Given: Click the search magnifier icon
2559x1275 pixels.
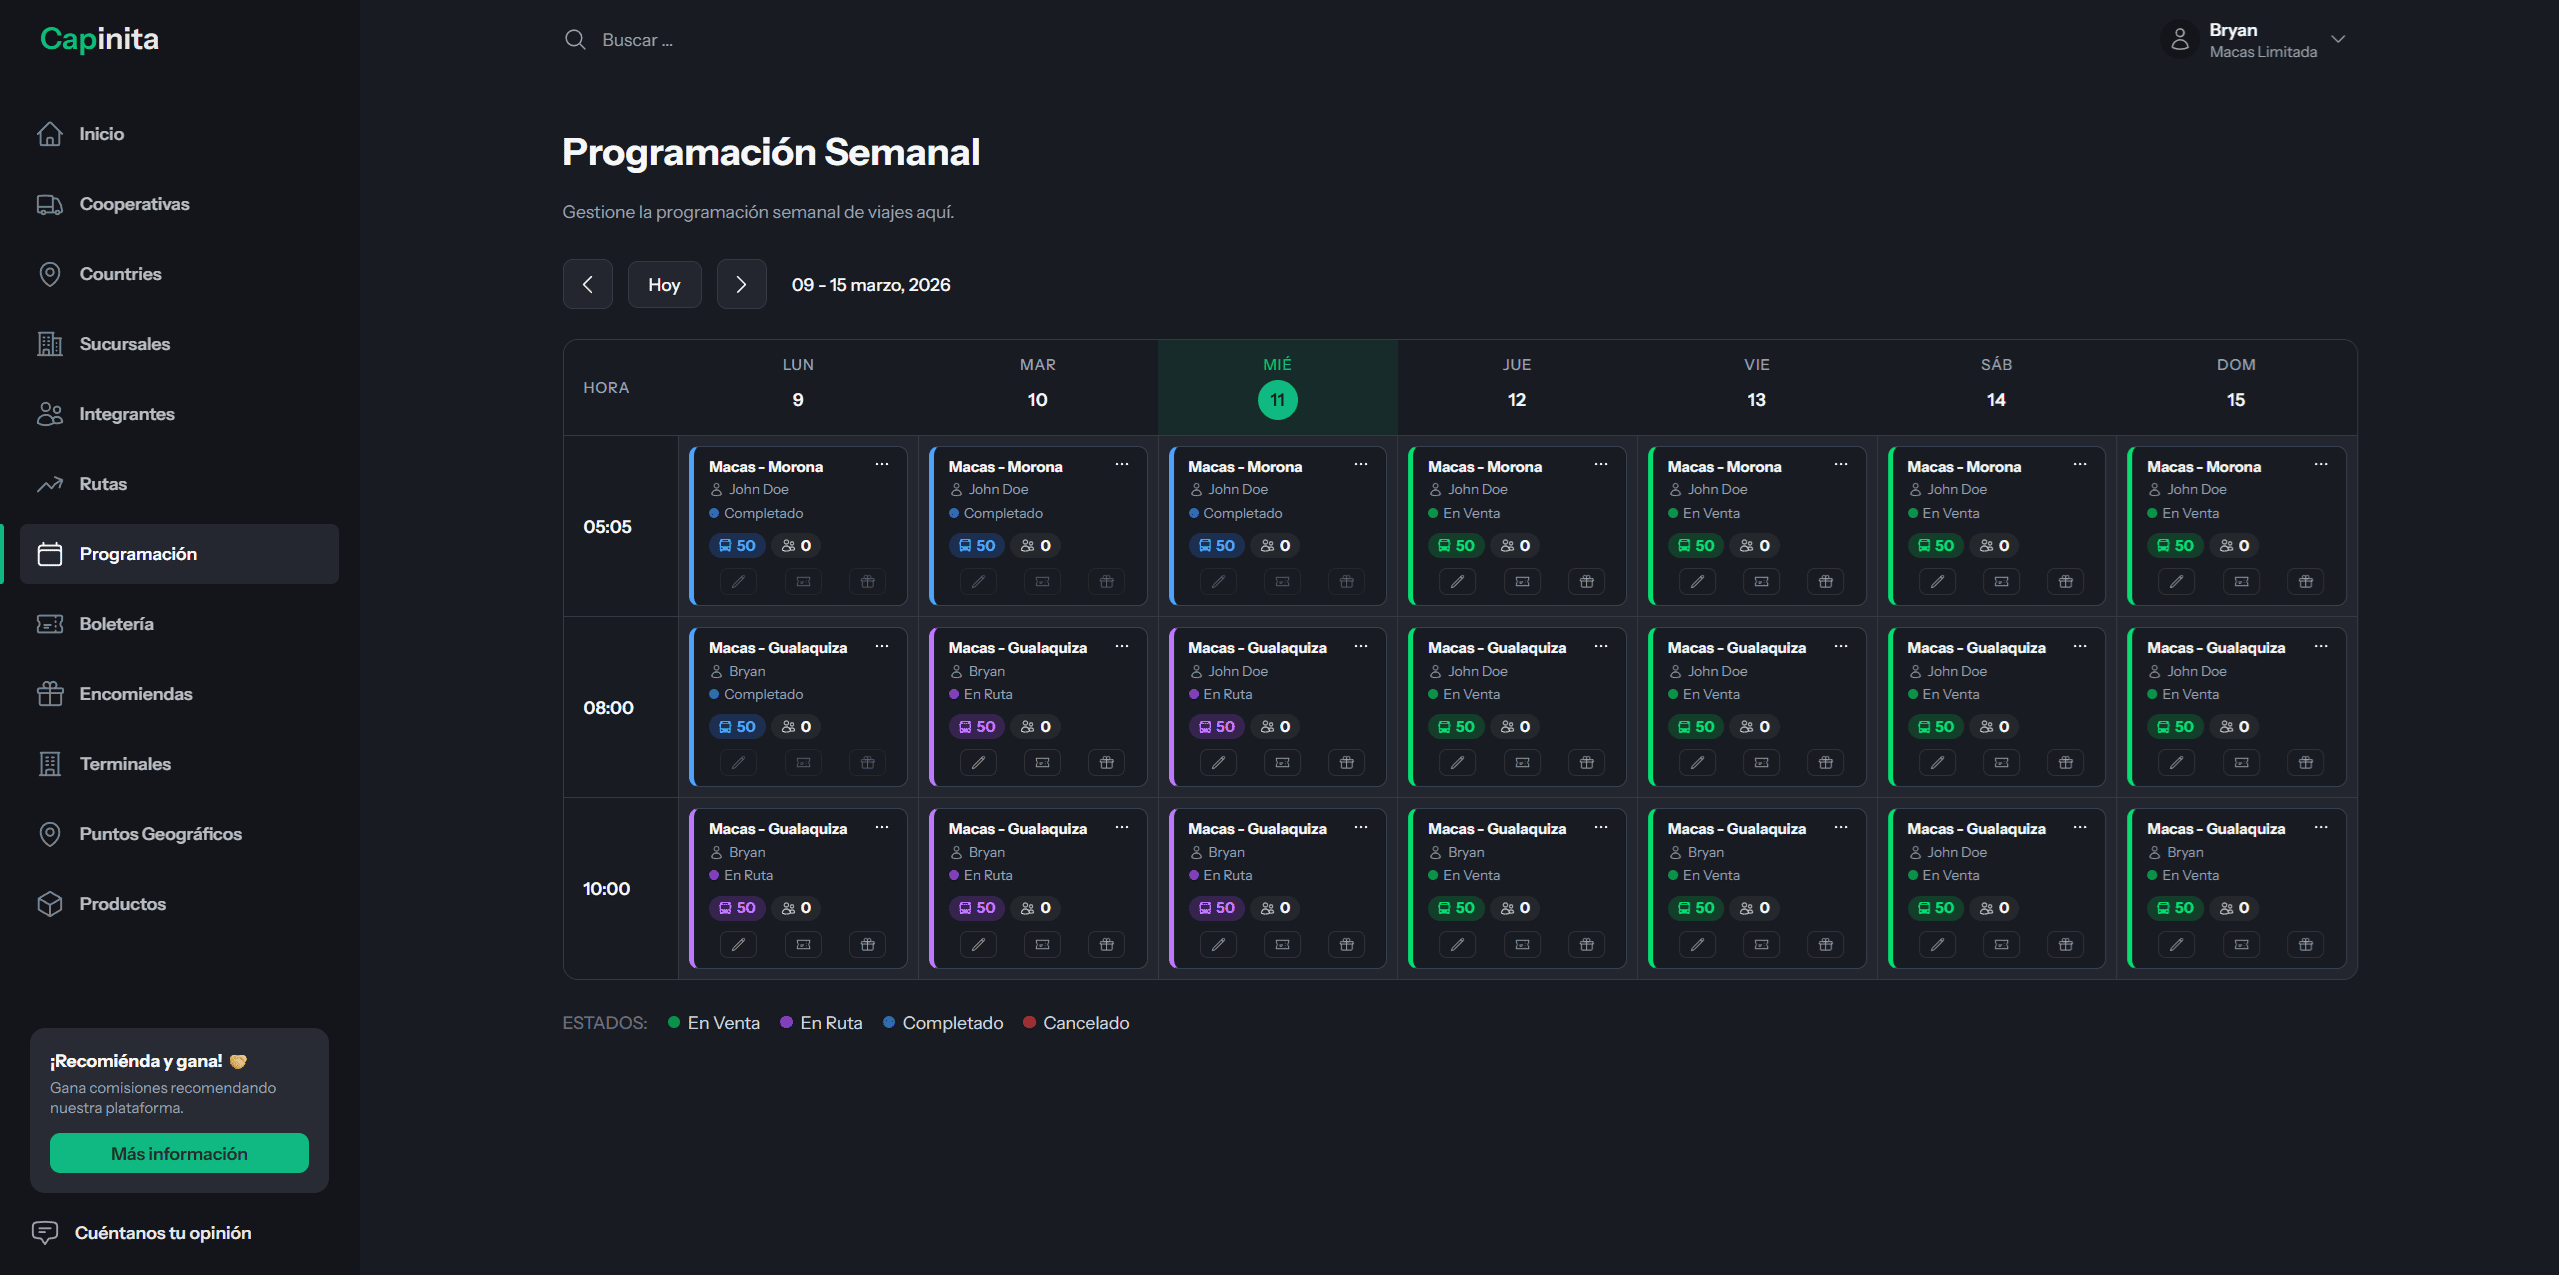Looking at the screenshot, I should point(575,40).
